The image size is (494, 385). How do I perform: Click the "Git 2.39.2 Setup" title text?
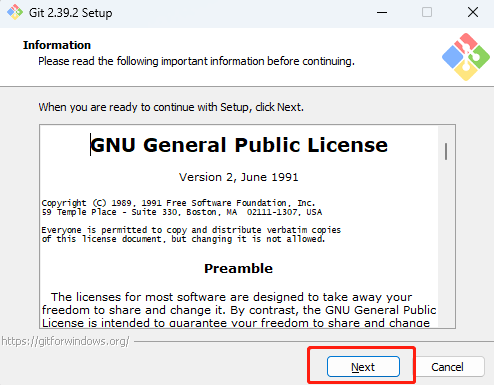coord(71,13)
